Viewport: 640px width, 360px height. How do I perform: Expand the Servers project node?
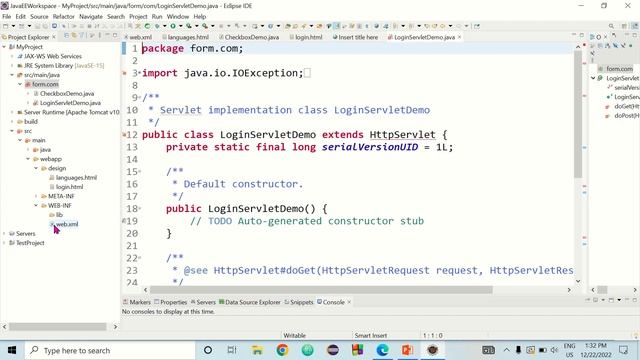pos(4,233)
